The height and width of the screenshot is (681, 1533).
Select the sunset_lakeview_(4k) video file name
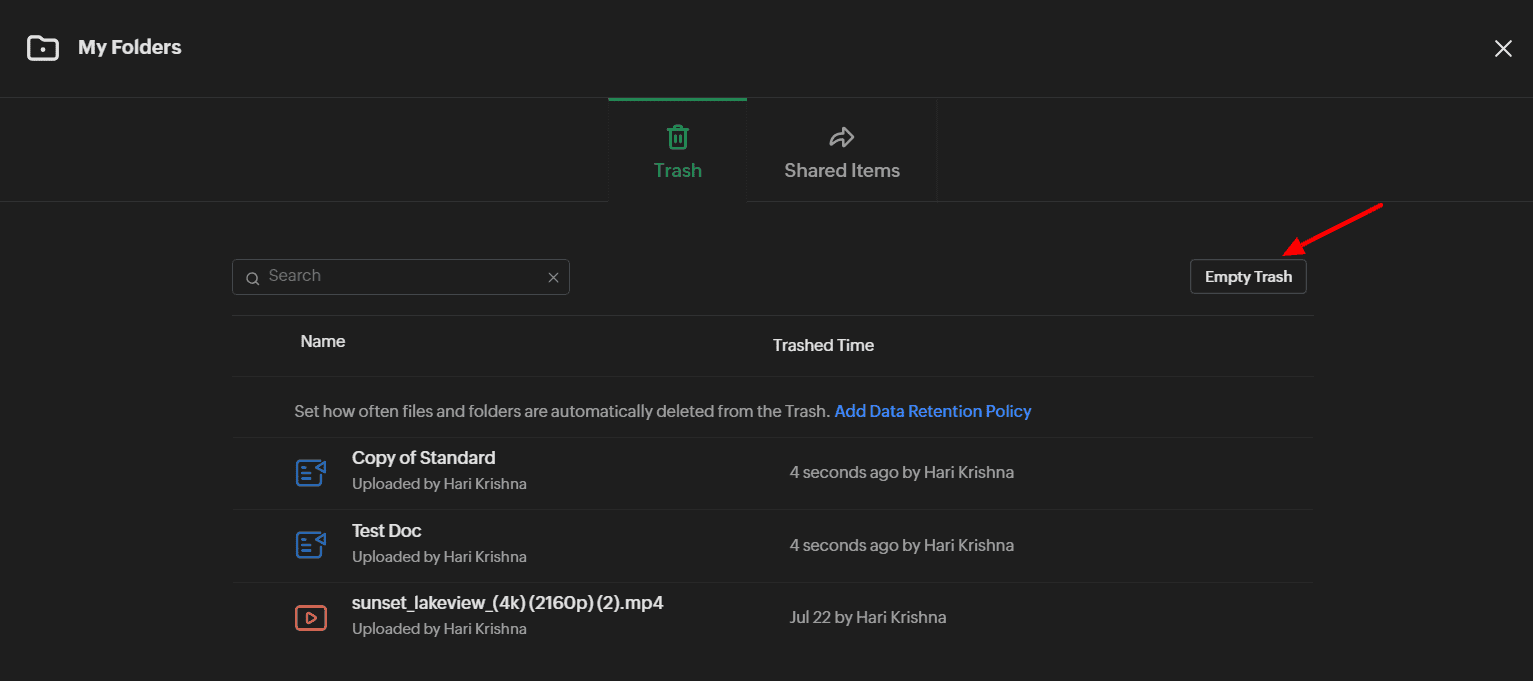pyautogui.click(x=507, y=603)
